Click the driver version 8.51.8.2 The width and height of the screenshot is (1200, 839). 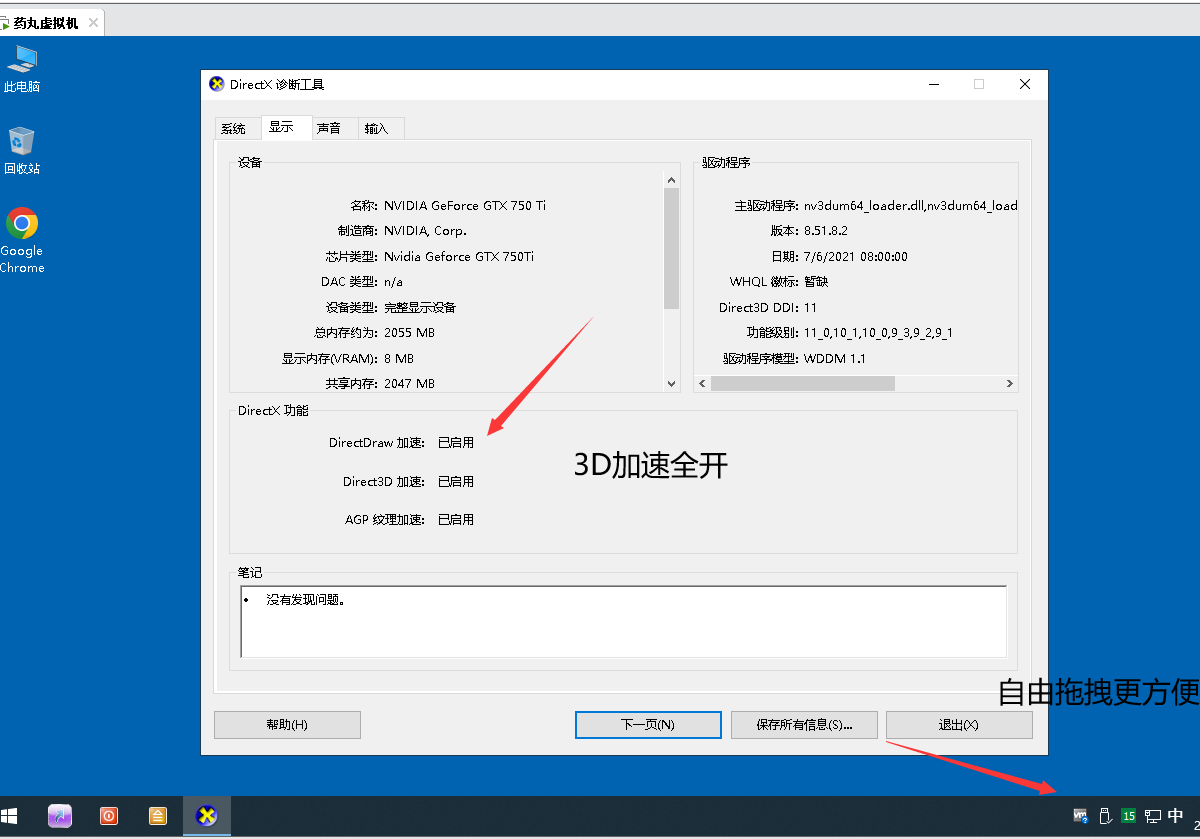click(x=826, y=231)
